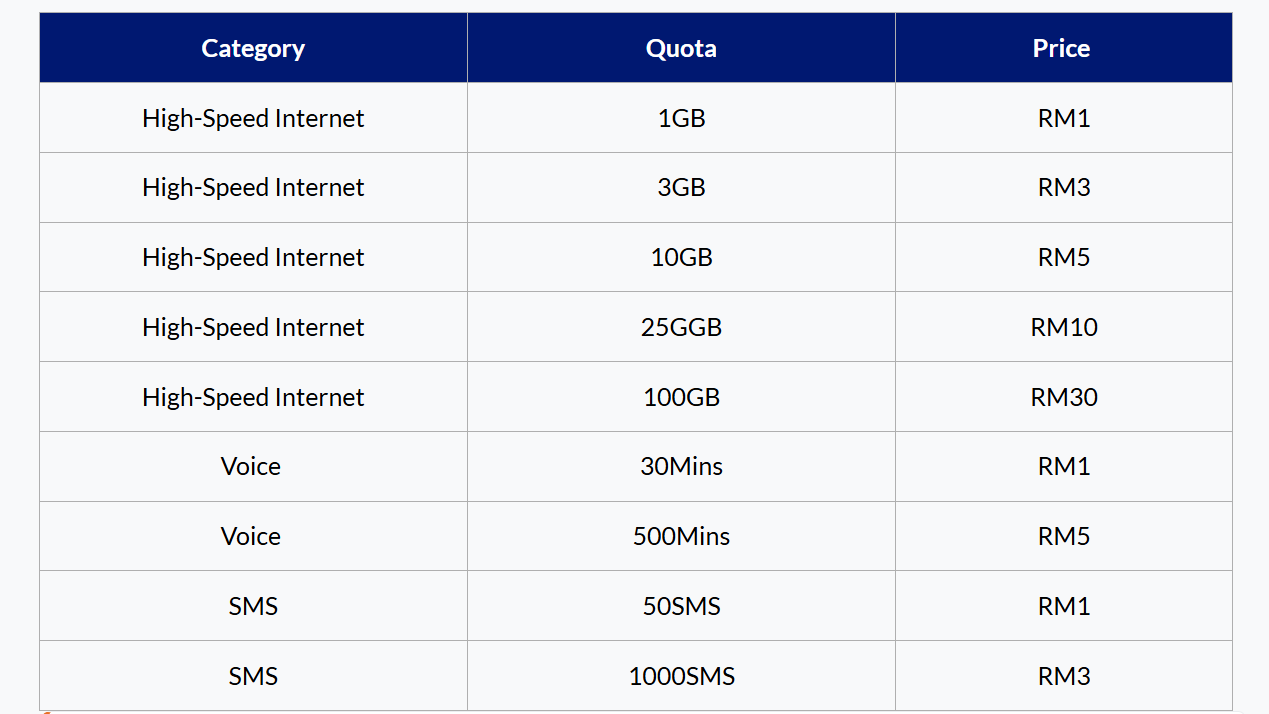This screenshot has width=1269, height=714.
Task: Click the 10GB quota cell
Action: click(x=681, y=258)
